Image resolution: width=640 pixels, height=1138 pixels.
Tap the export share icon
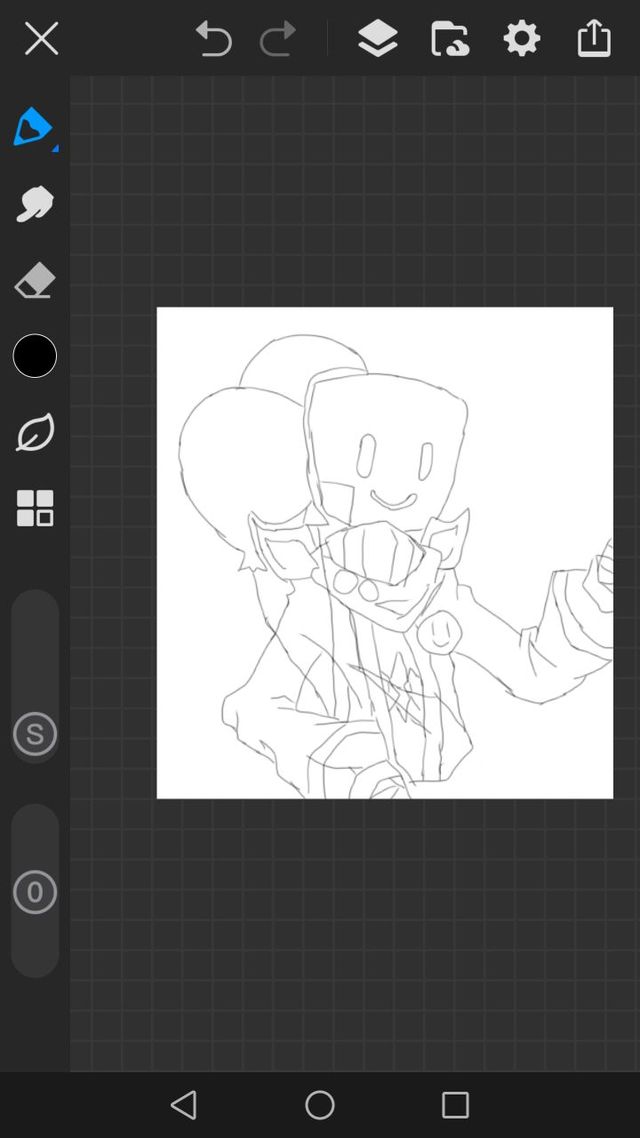point(593,39)
